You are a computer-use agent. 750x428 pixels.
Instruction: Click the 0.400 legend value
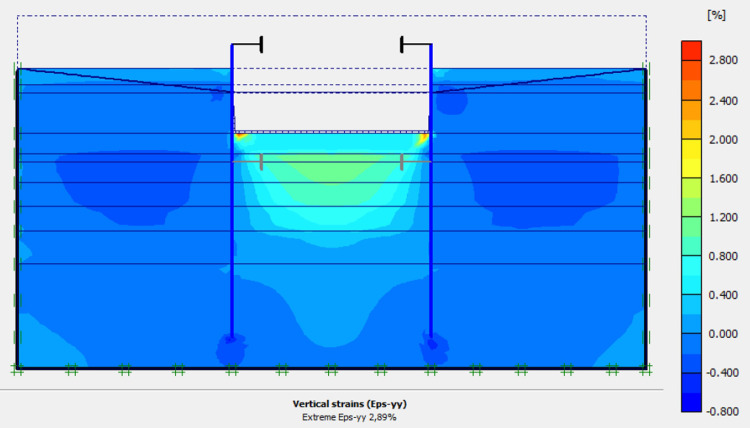click(x=723, y=295)
